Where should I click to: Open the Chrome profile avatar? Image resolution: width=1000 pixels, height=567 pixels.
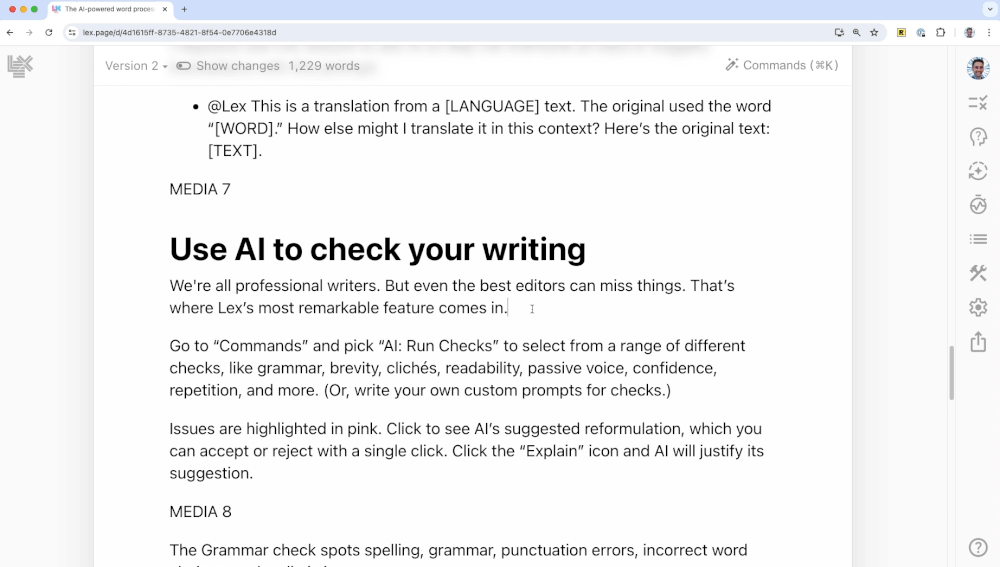pyautogui.click(x=969, y=33)
